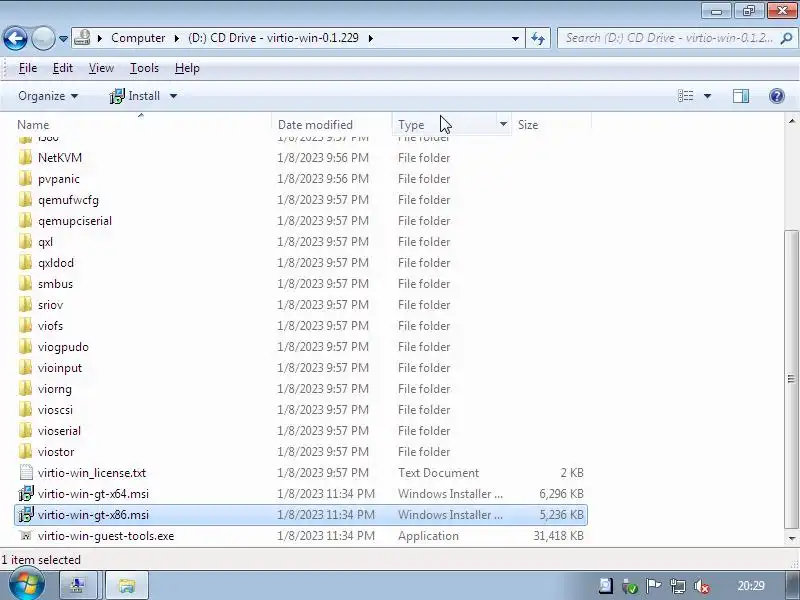Screen dimensions: 800x600
Task: Open the Help menu
Action: tap(187, 68)
